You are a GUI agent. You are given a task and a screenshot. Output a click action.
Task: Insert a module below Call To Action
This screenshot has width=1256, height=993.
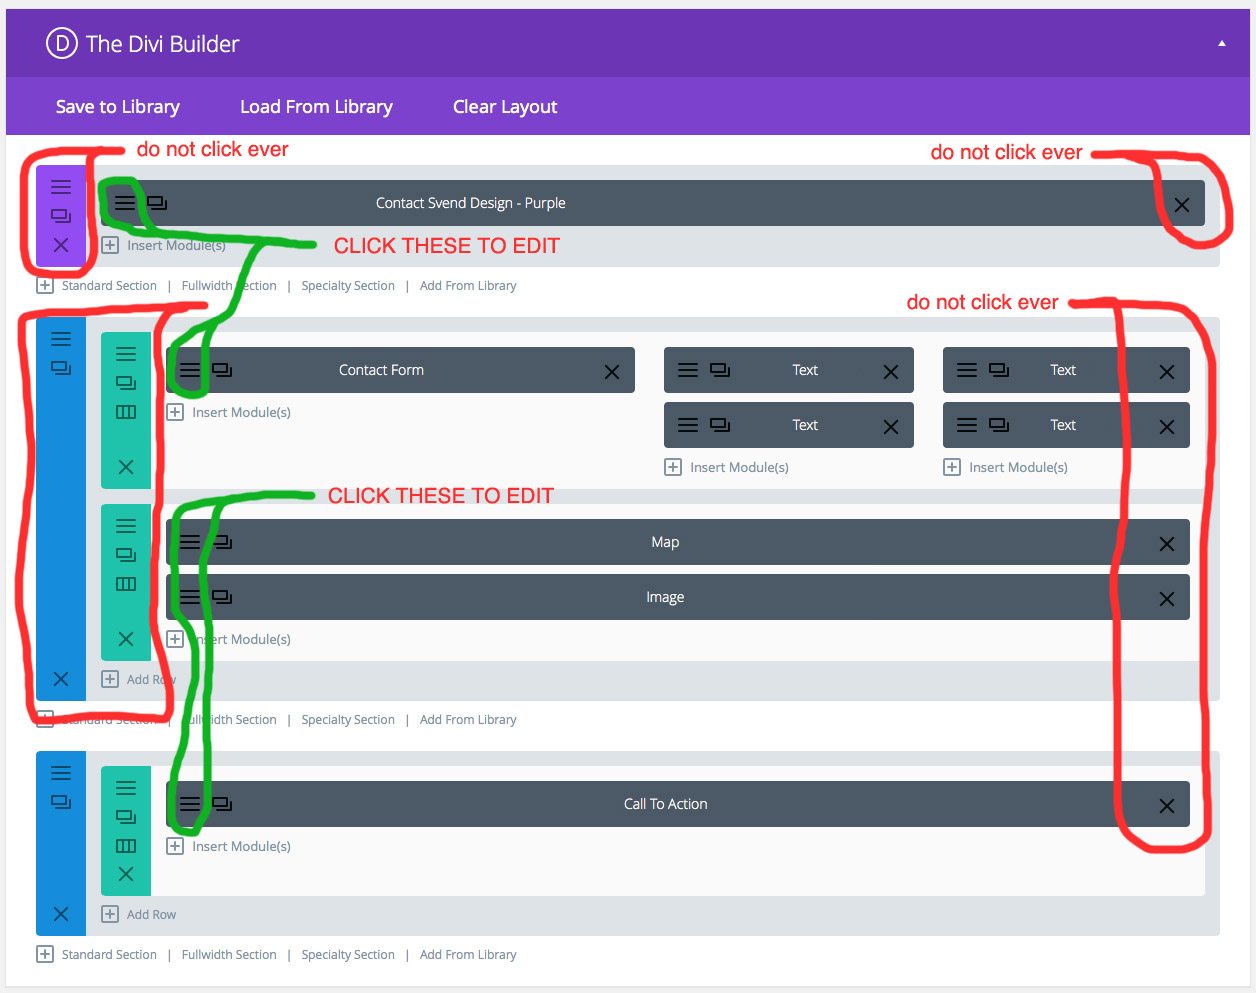coord(229,846)
